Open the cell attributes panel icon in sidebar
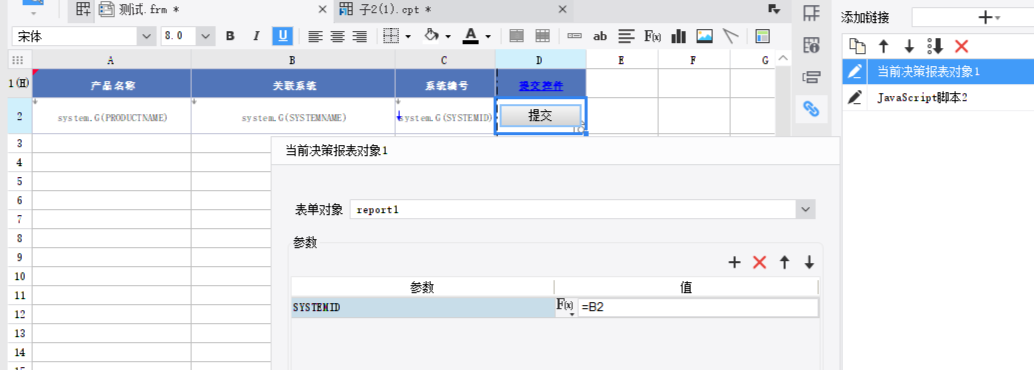This screenshot has height=370, width=1034. 810,46
